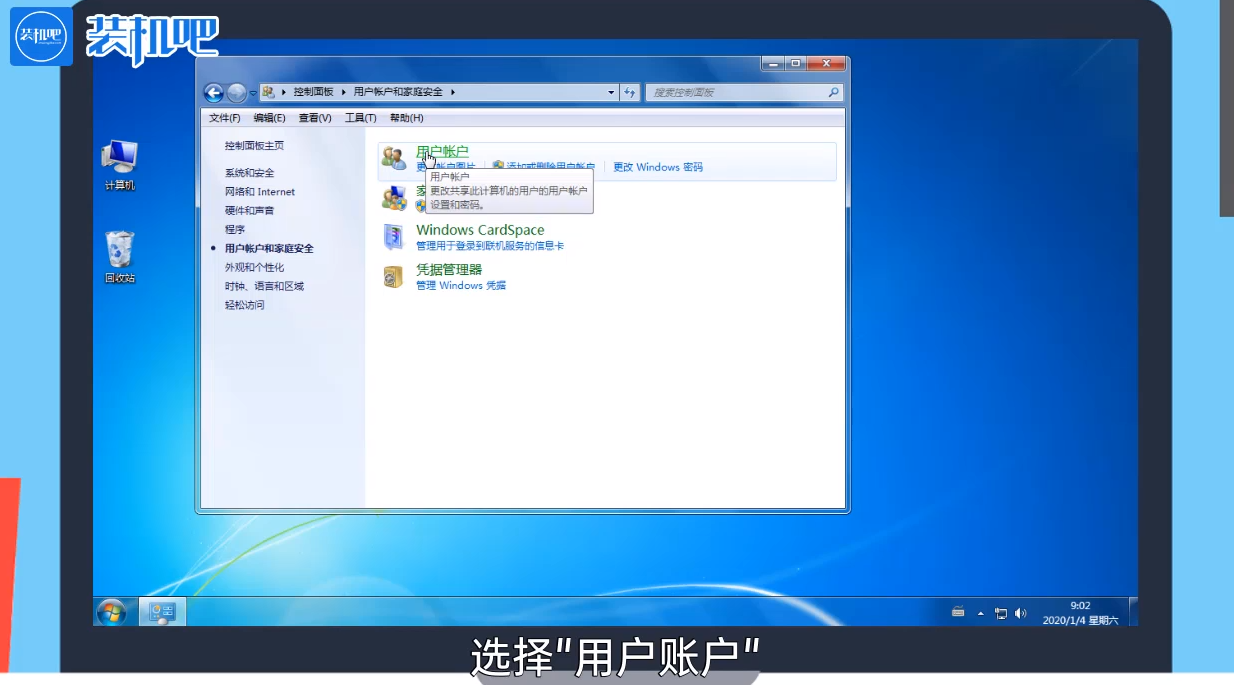
Task: Open the address bar history dropdown
Action: point(612,92)
